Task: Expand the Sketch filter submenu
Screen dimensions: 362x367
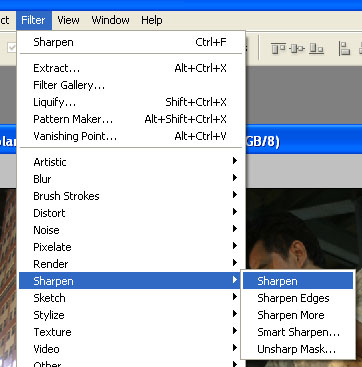Action: (x=131, y=298)
